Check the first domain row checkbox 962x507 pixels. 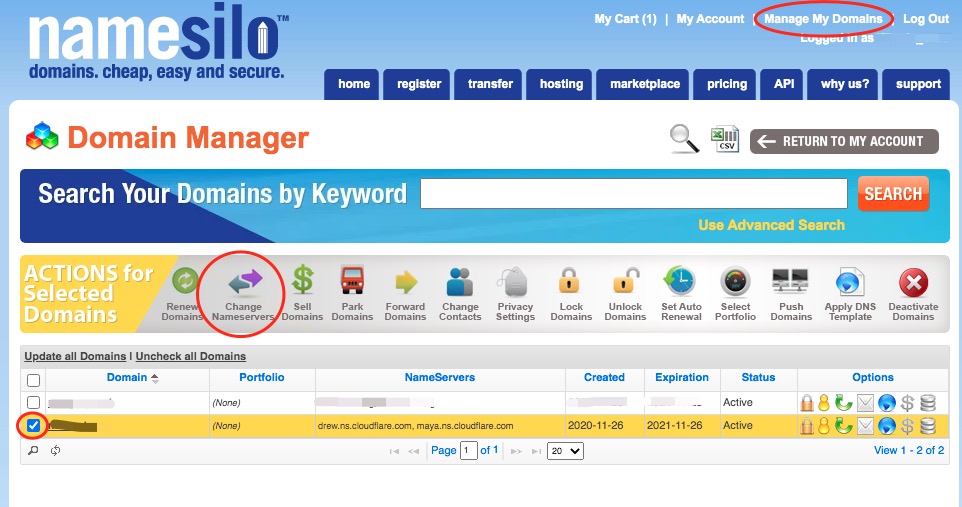34,402
